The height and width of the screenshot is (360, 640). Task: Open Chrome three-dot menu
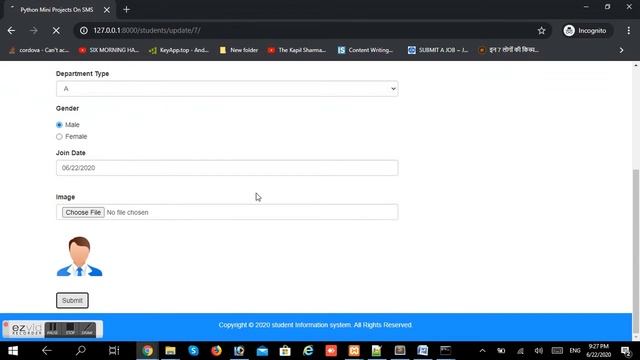click(629, 31)
